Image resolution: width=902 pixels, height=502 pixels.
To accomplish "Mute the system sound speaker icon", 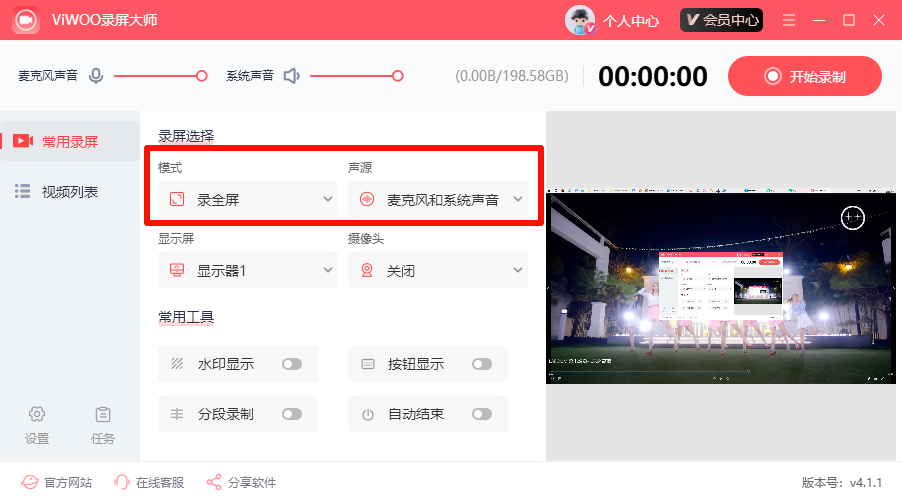I will 292,76.
